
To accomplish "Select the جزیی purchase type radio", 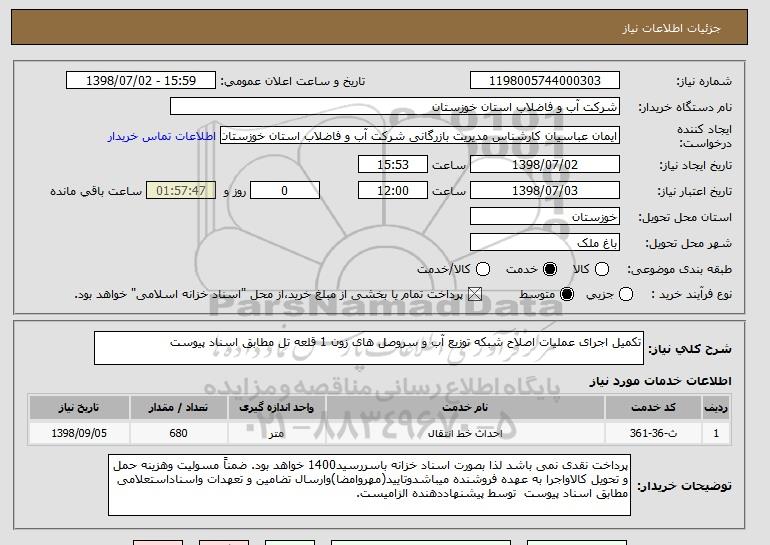I will coord(626,294).
